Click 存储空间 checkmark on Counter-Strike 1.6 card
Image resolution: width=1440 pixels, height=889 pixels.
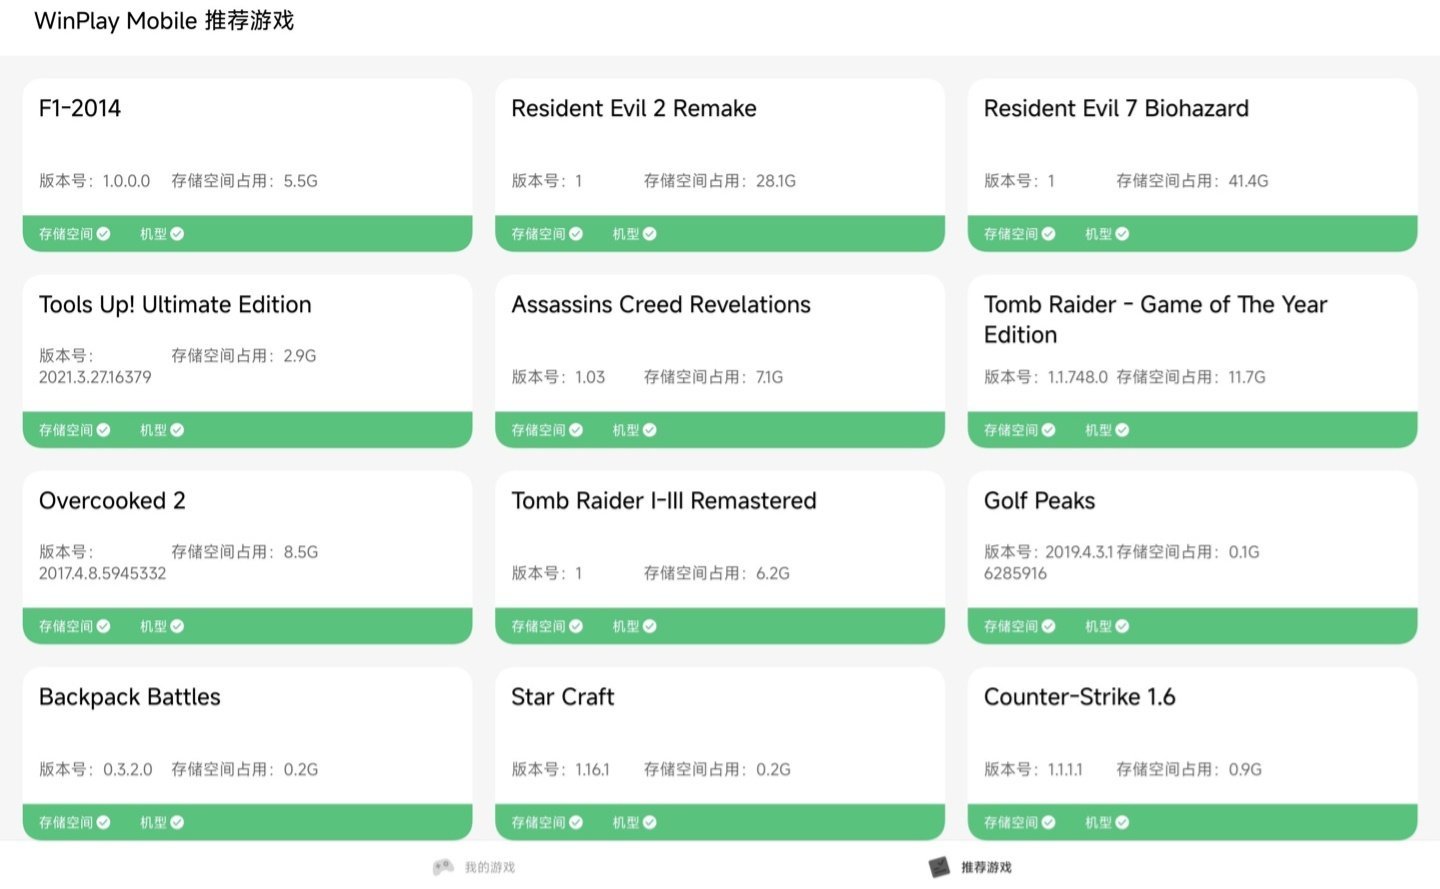pos(1049,822)
